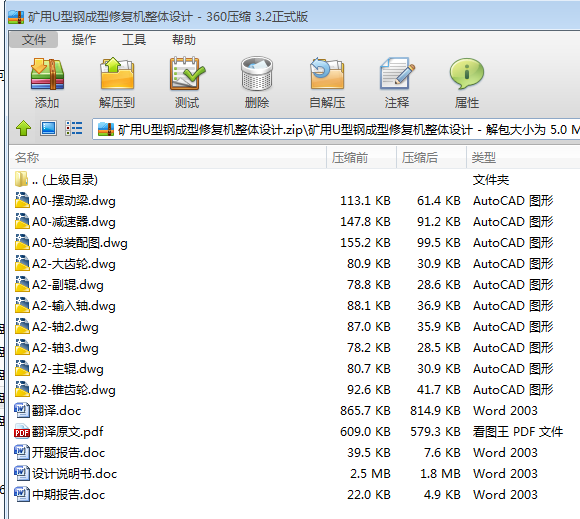The height and width of the screenshot is (519, 580).
Task: Select the A2-大齿轮.dwg file icon
Action: 22,264
